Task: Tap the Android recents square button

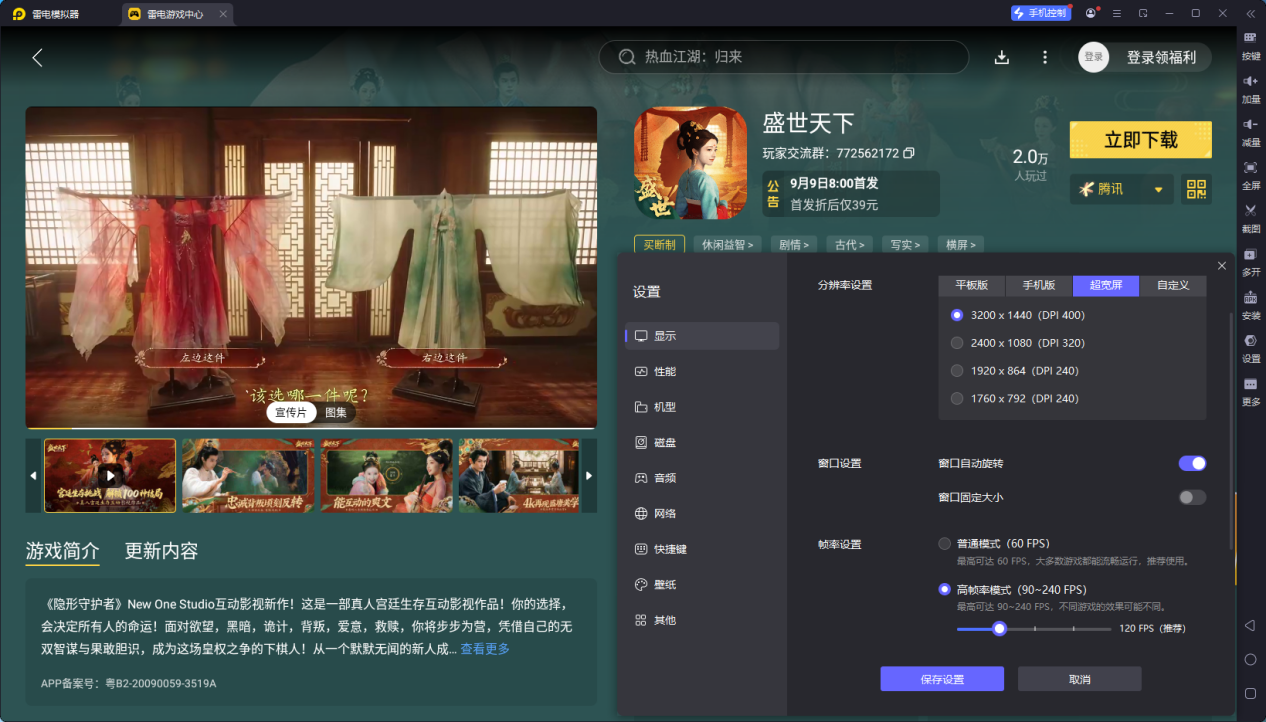Action: (x=1250, y=693)
